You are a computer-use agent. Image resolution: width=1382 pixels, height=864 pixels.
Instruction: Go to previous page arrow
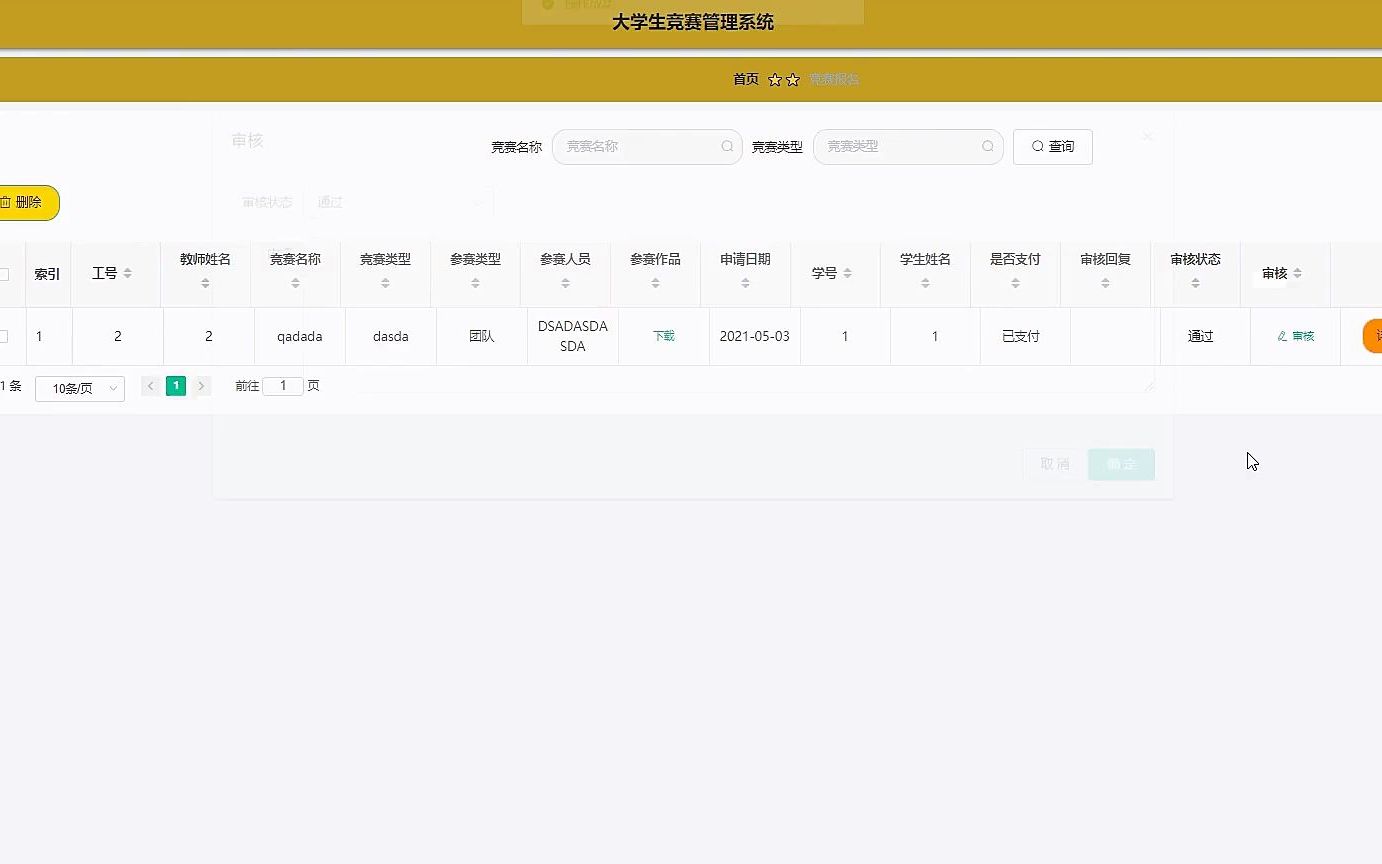pyautogui.click(x=151, y=386)
